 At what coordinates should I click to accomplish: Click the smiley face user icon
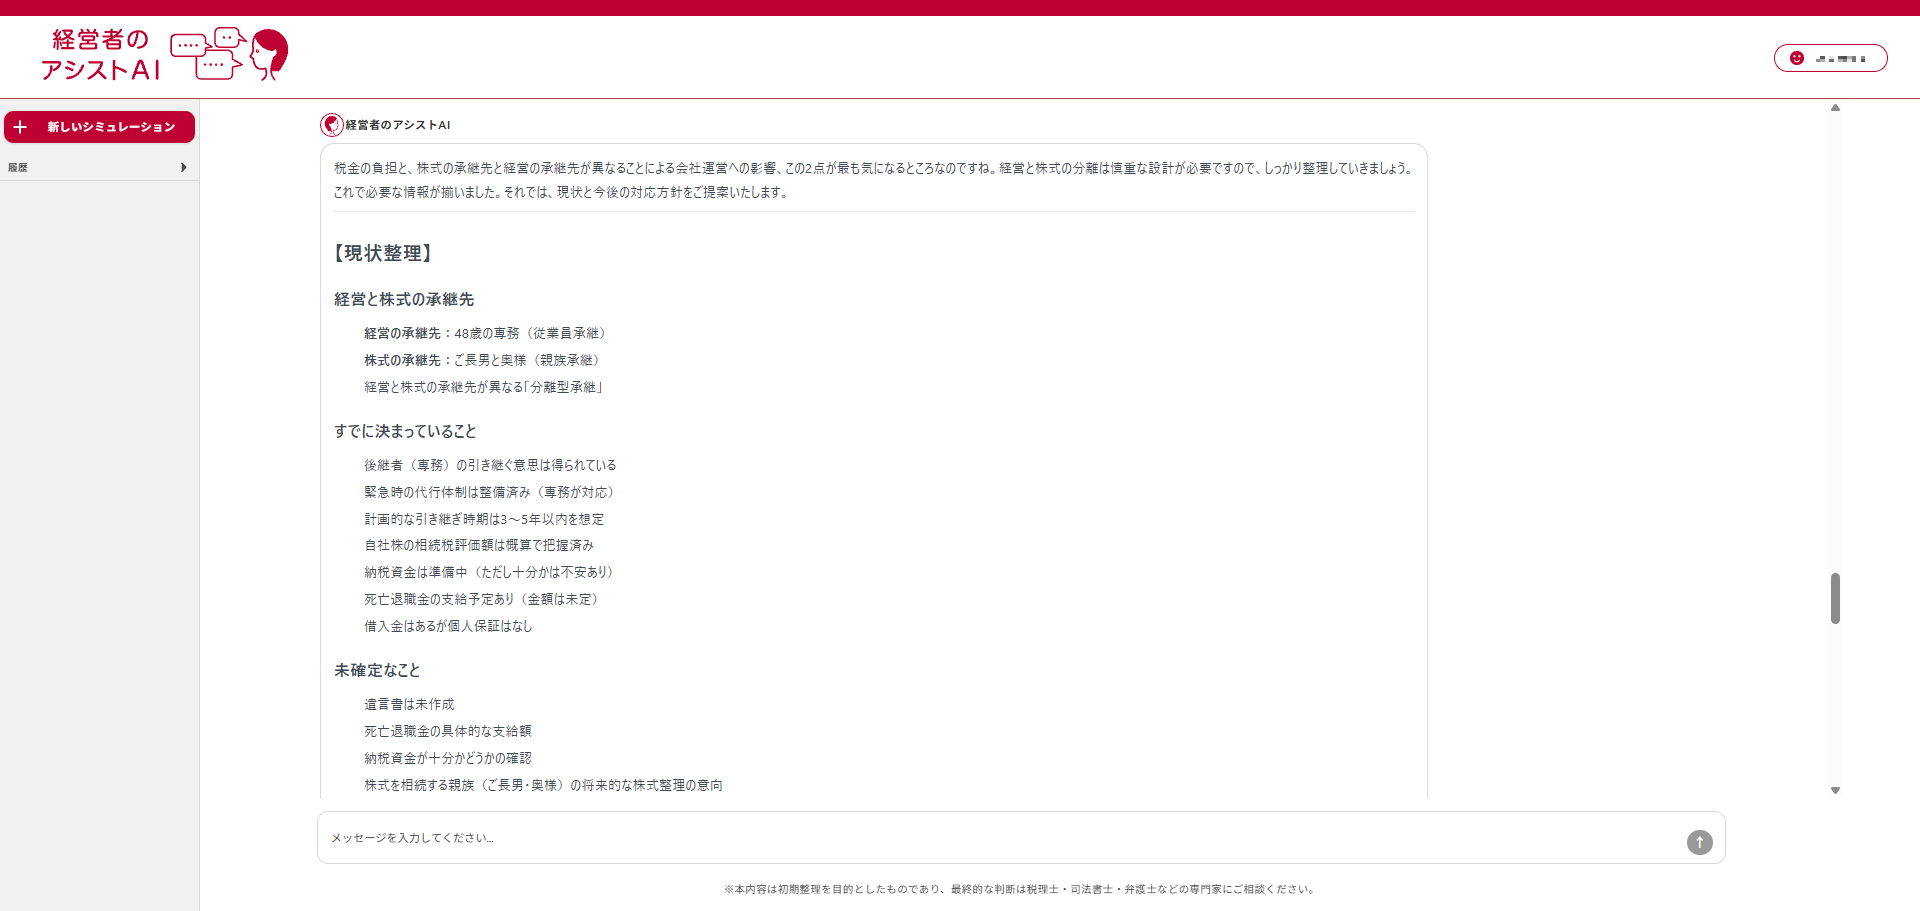(1796, 58)
